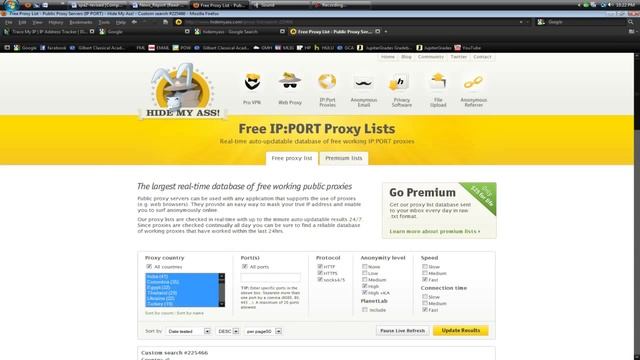Open the Contact link in top navigation
Viewport: 640px width, 360px height.
point(482,57)
